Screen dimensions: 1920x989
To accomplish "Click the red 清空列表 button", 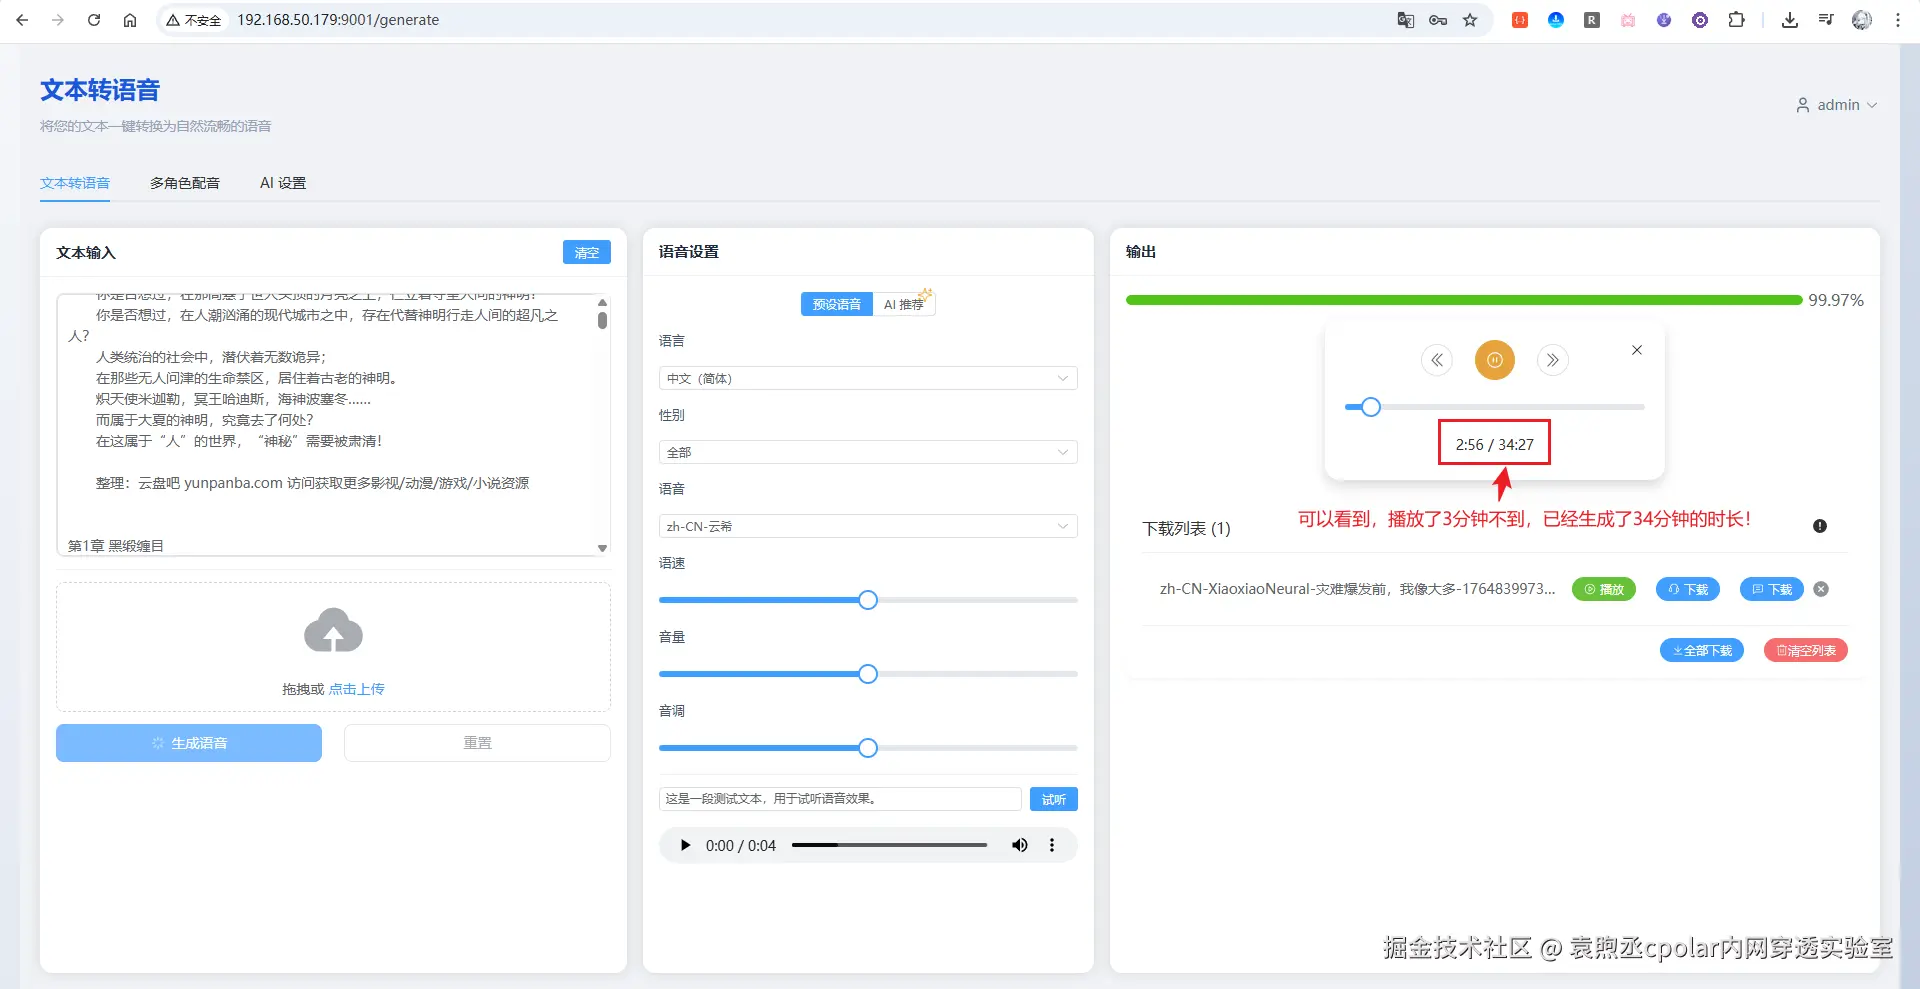I will [x=1806, y=650].
